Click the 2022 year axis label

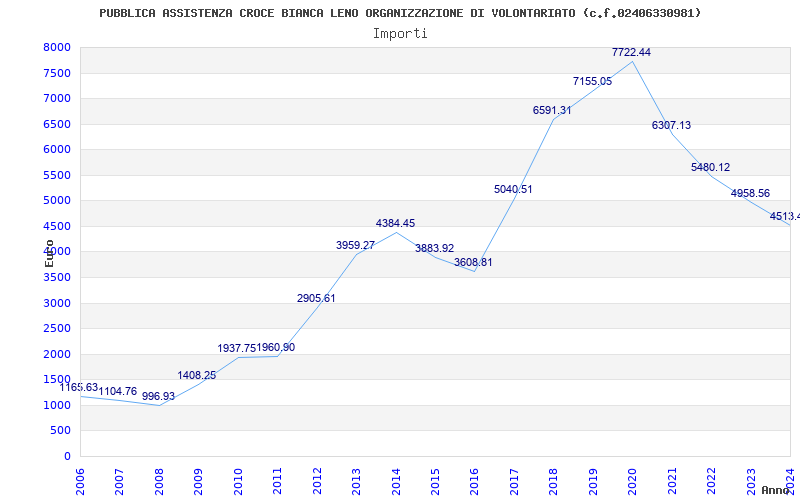[x=711, y=481]
